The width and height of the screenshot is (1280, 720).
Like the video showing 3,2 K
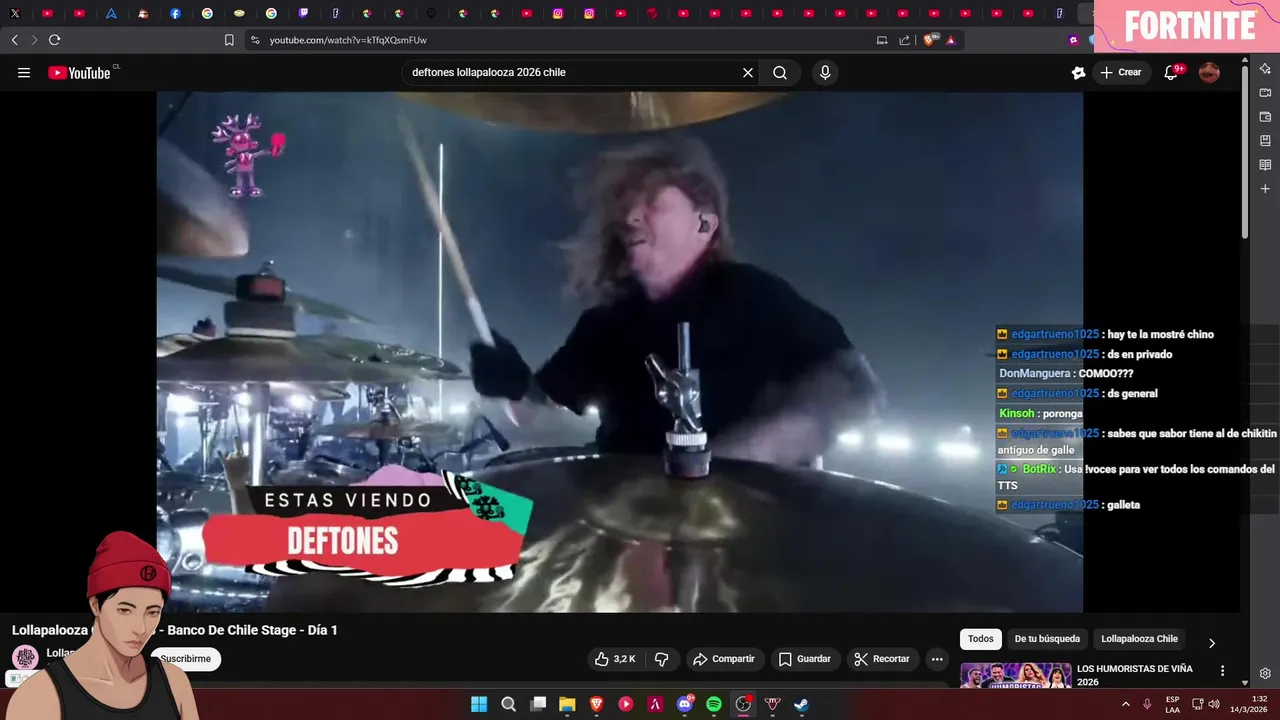coord(615,659)
